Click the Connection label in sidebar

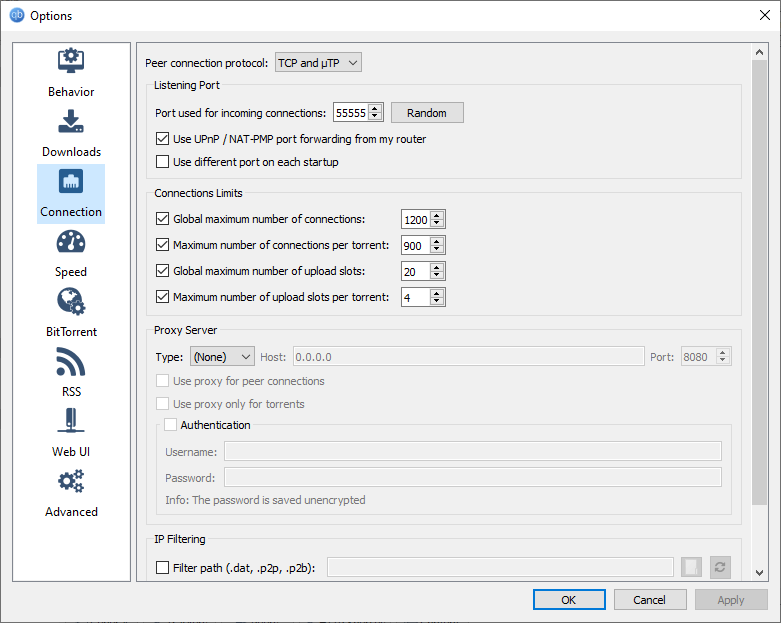click(71, 212)
